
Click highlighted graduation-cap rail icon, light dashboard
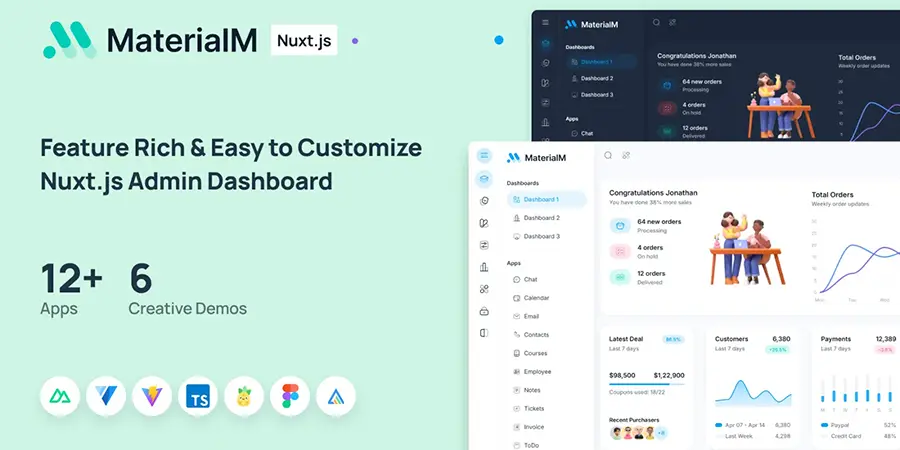(484, 180)
